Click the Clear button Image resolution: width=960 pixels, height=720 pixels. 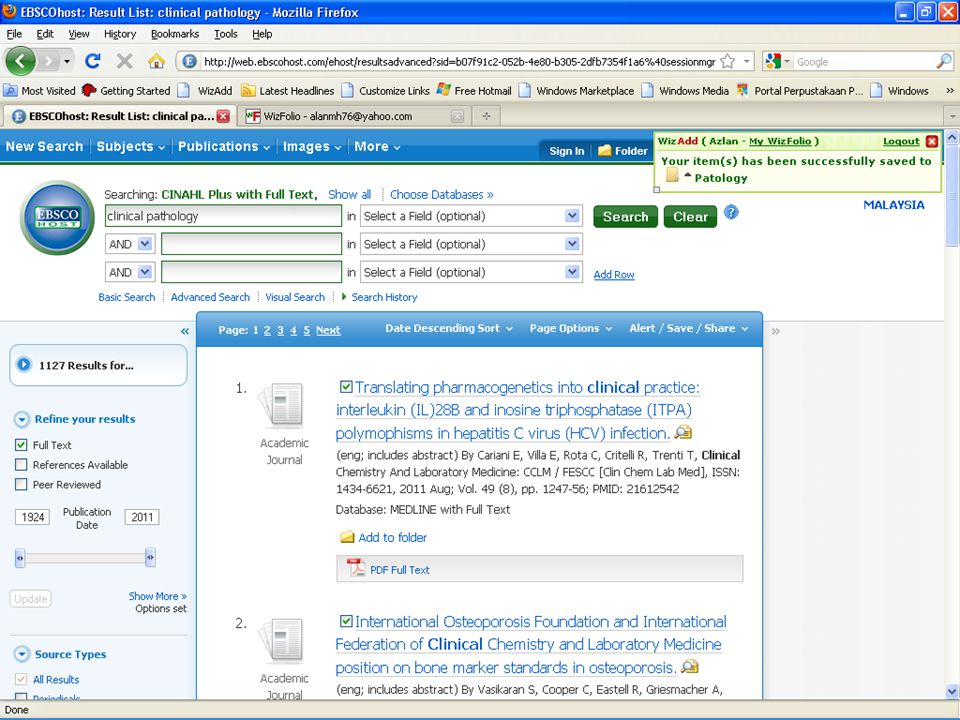coord(690,217)
